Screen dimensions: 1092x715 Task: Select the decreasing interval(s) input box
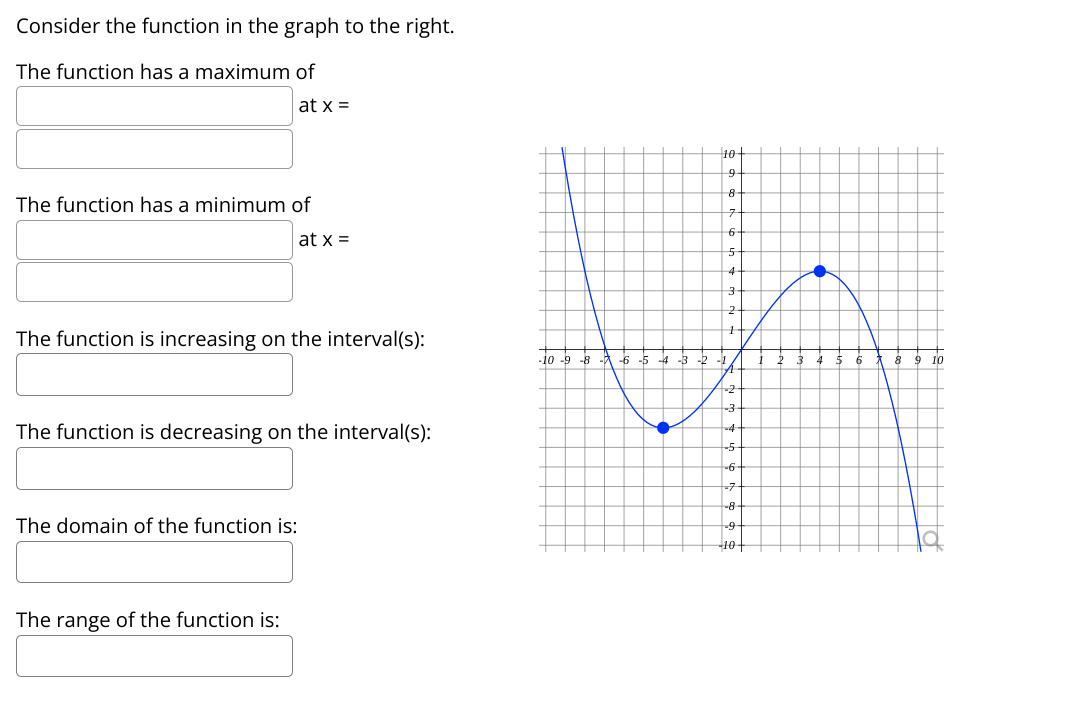click(x=154, y=468)
